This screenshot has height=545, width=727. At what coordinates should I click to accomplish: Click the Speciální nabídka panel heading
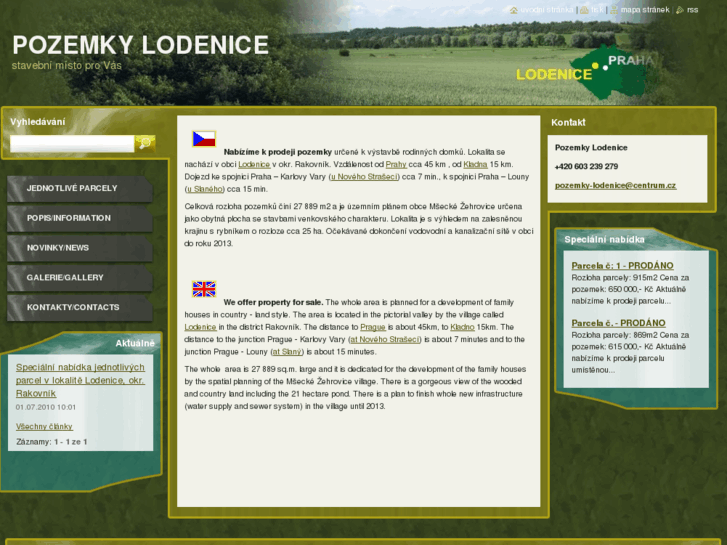(x=604, y=239)
